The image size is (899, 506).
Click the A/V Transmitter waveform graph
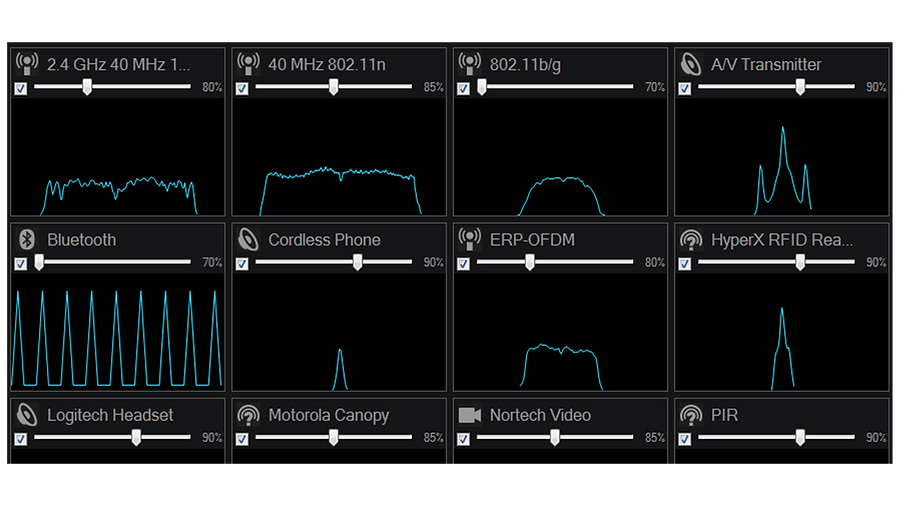[782, 165]
